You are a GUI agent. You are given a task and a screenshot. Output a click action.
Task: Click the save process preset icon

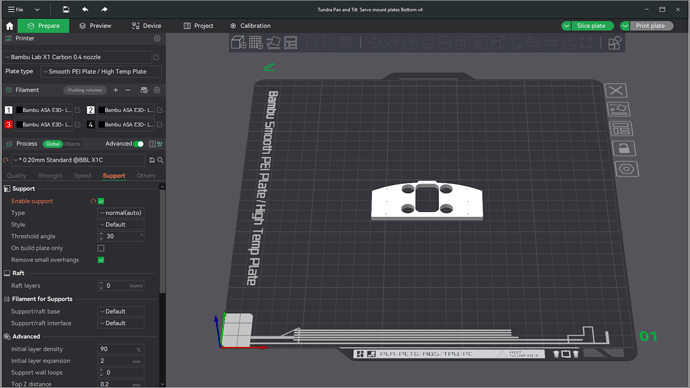152,160
